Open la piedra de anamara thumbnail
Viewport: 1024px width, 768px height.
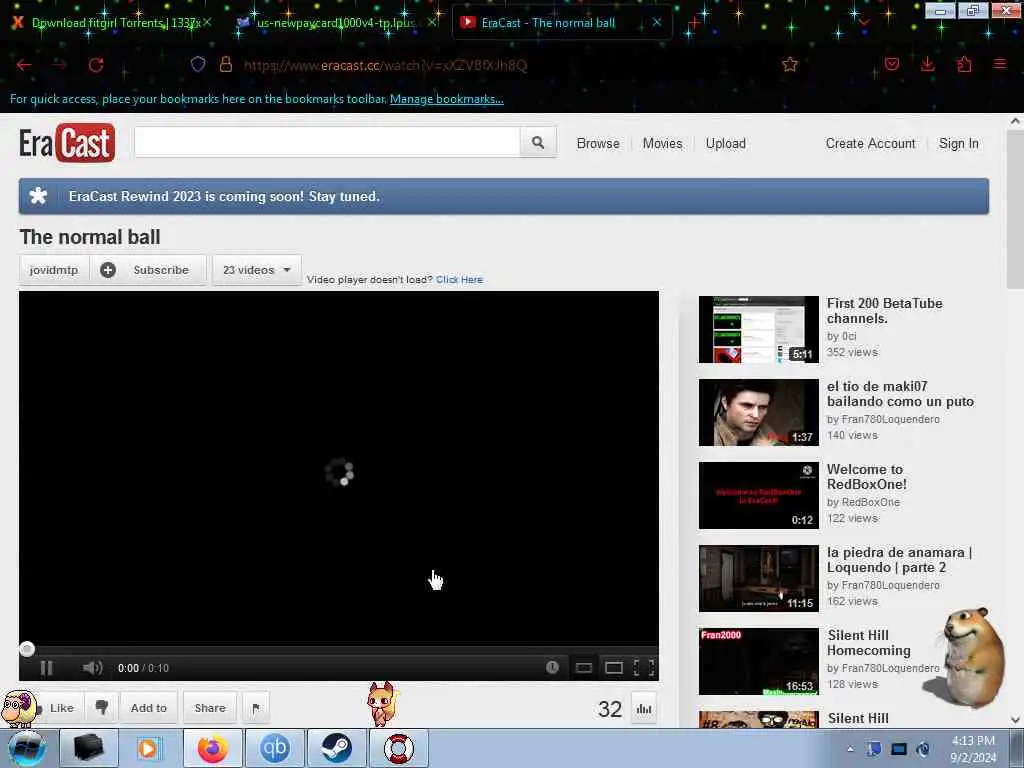click(758, 578)
